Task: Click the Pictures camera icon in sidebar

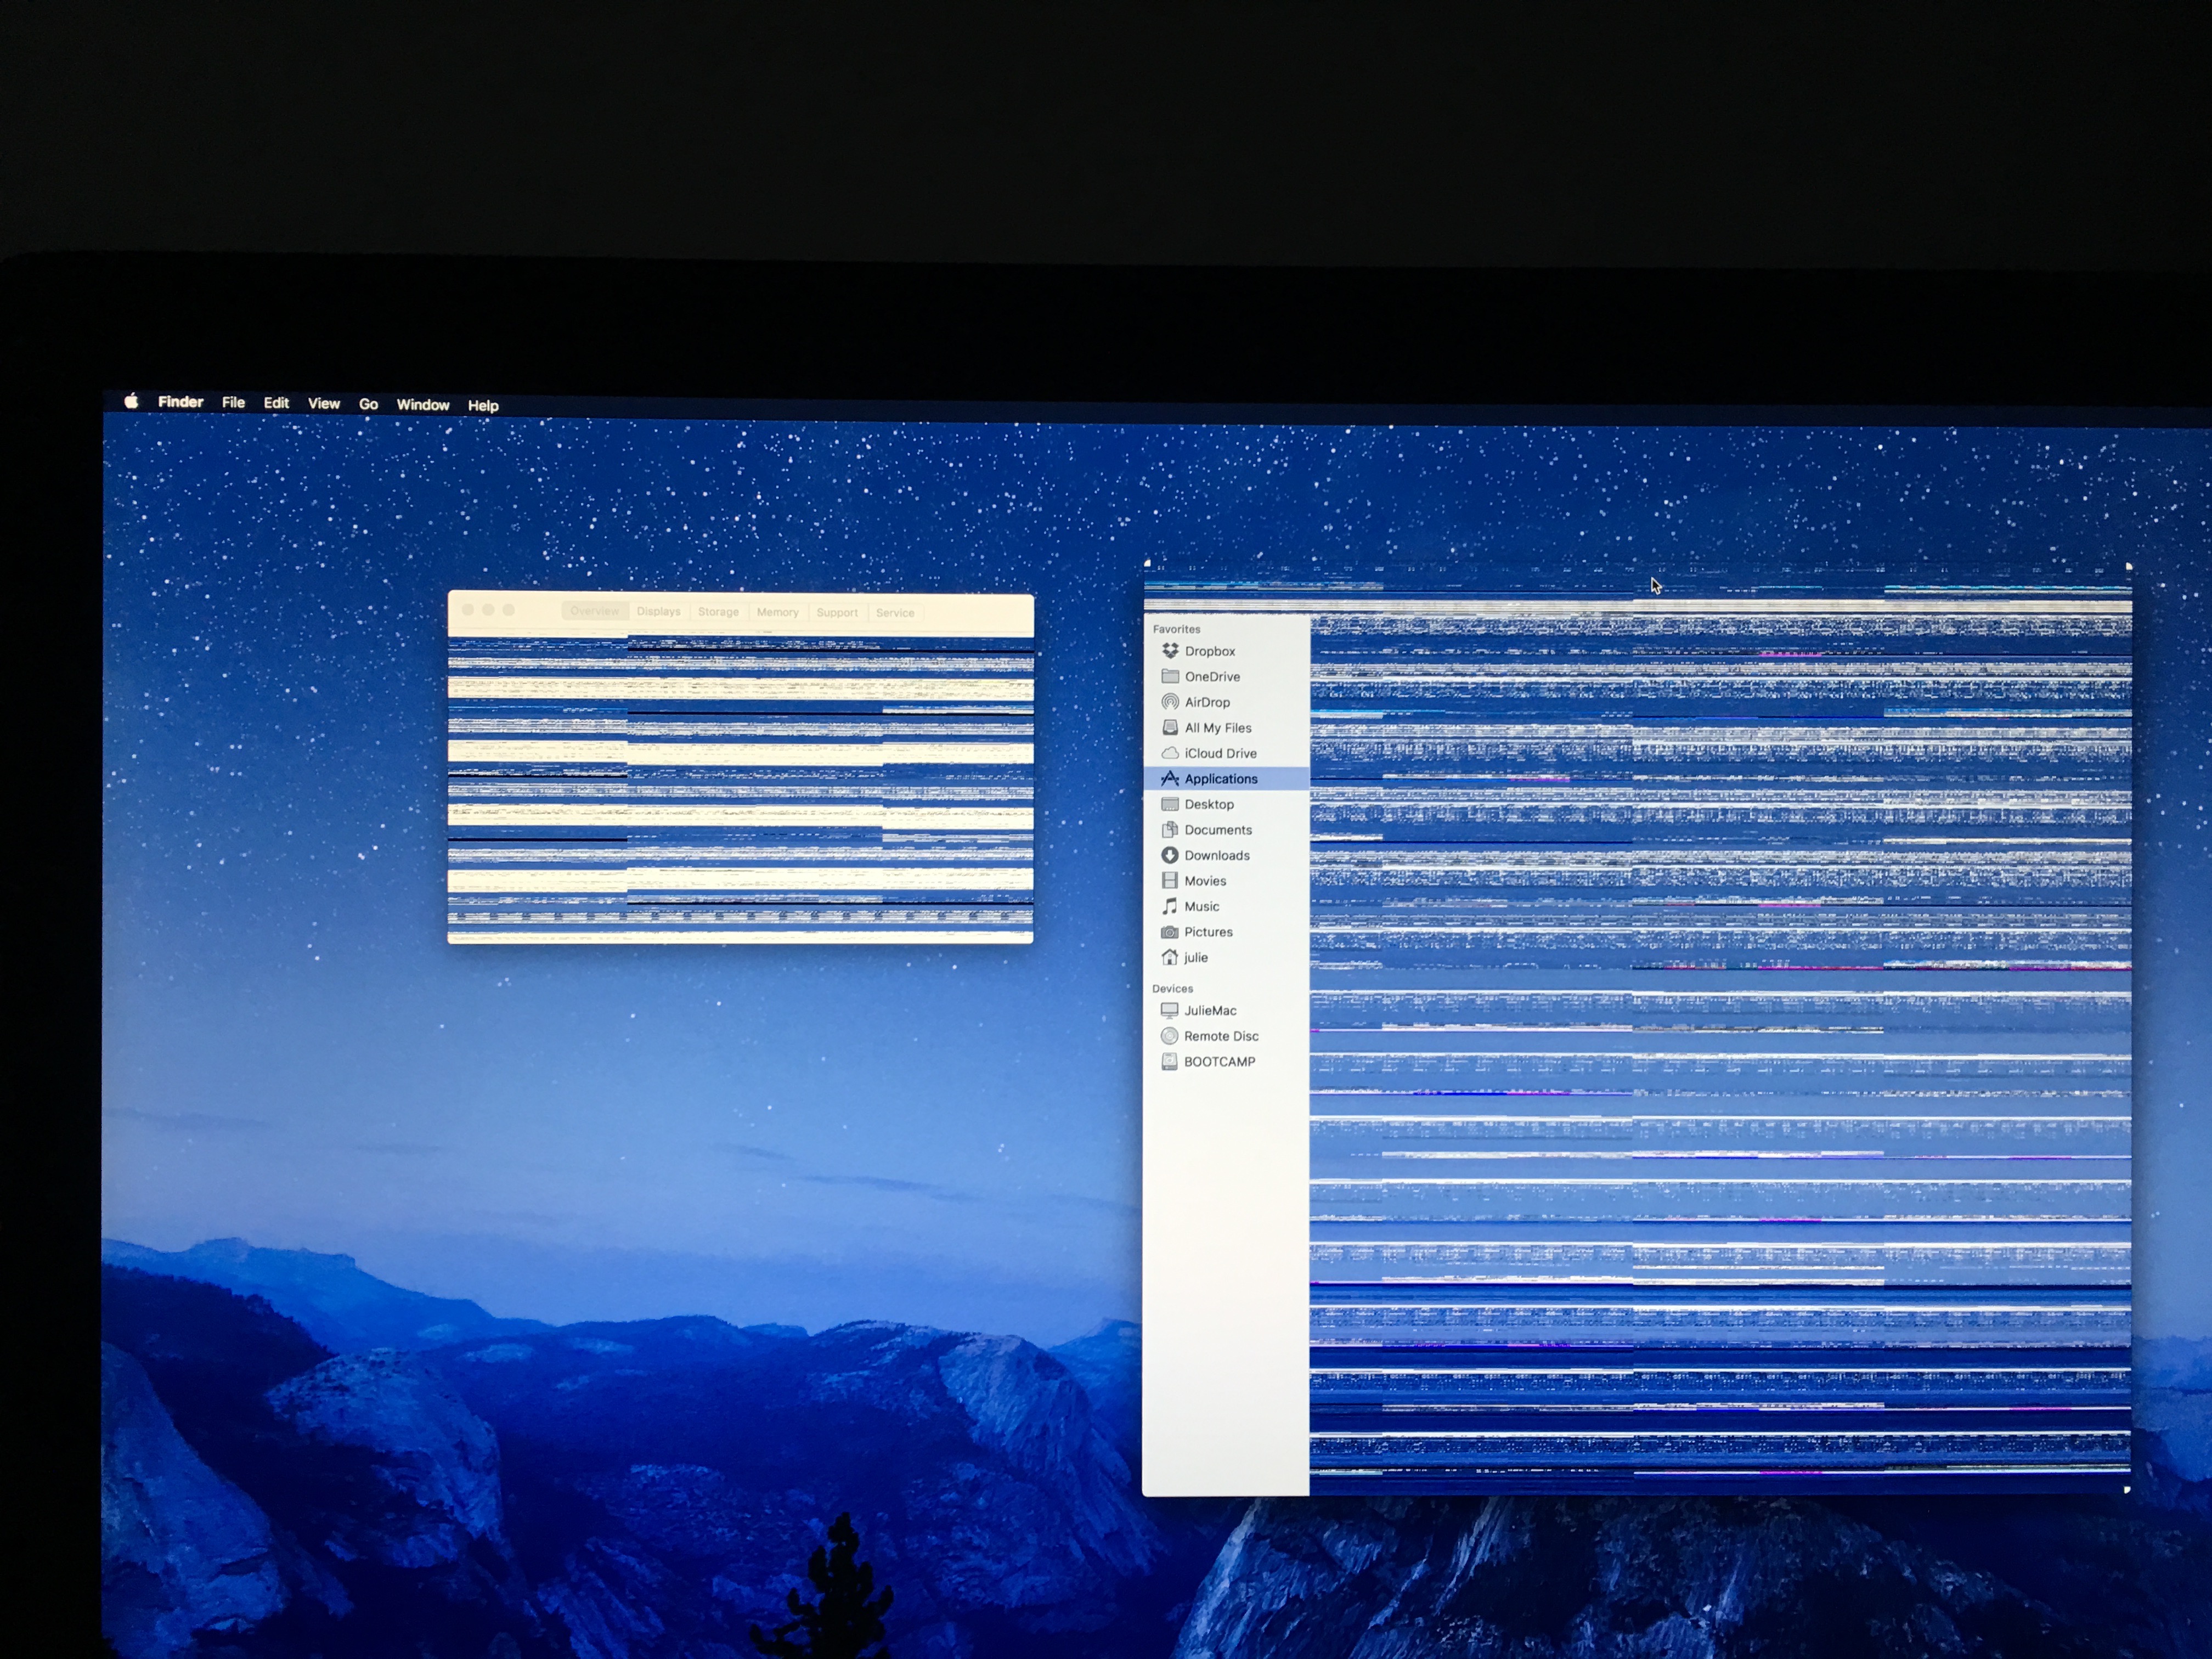Action: pyautogui.click(x=1170, y=932)
